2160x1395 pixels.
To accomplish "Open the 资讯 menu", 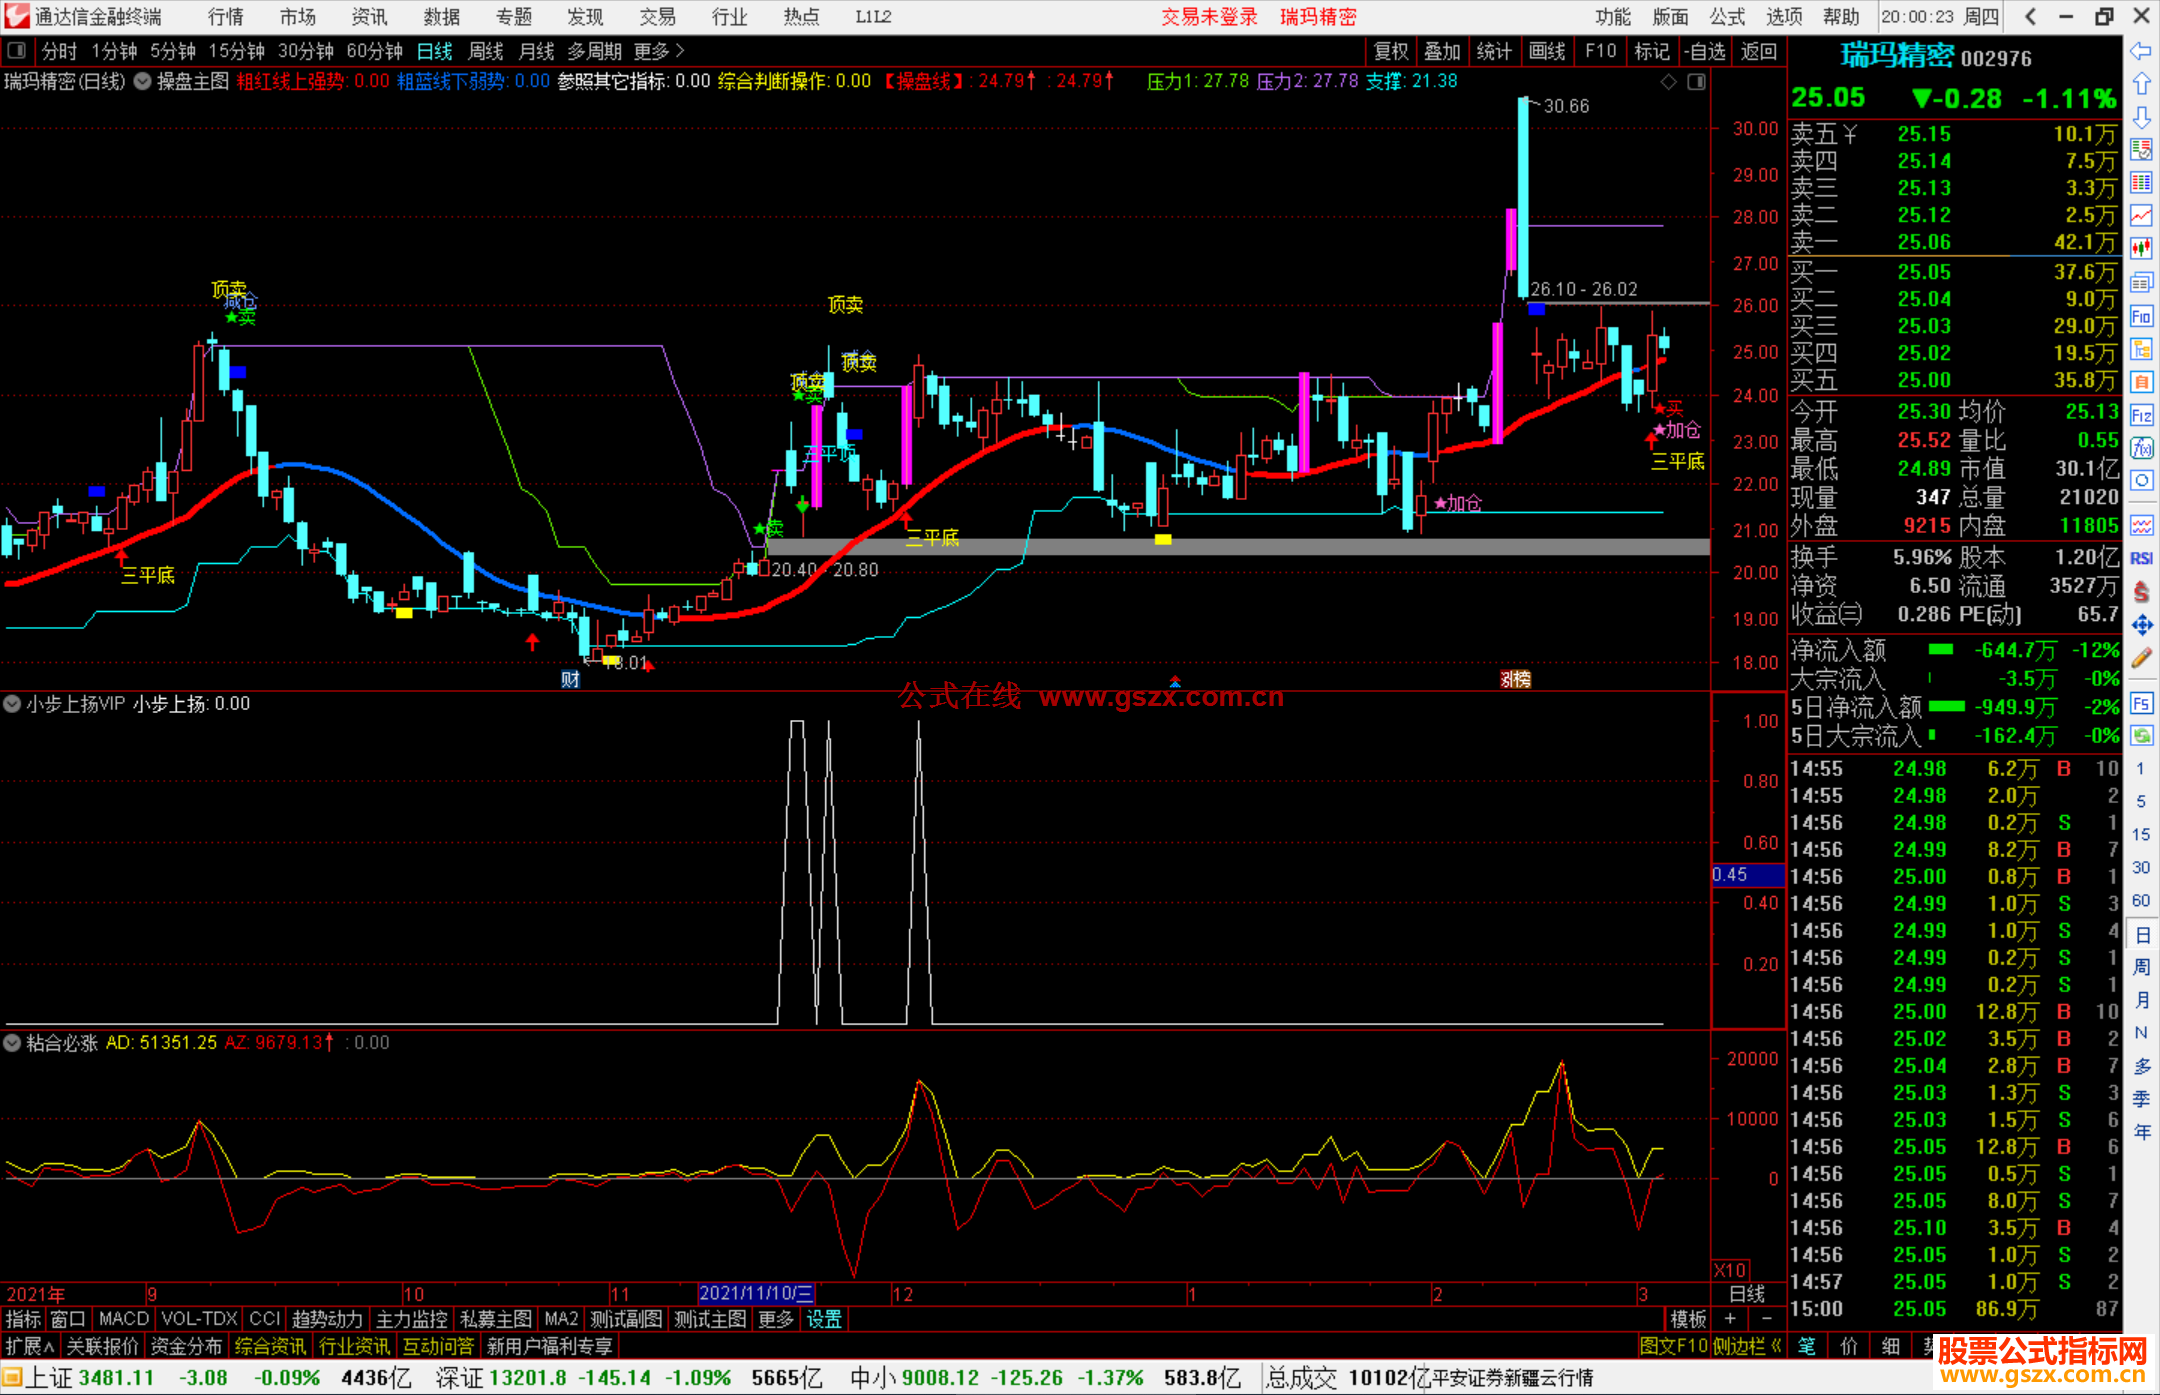I will pyautogui.click(x=369, y=16).
